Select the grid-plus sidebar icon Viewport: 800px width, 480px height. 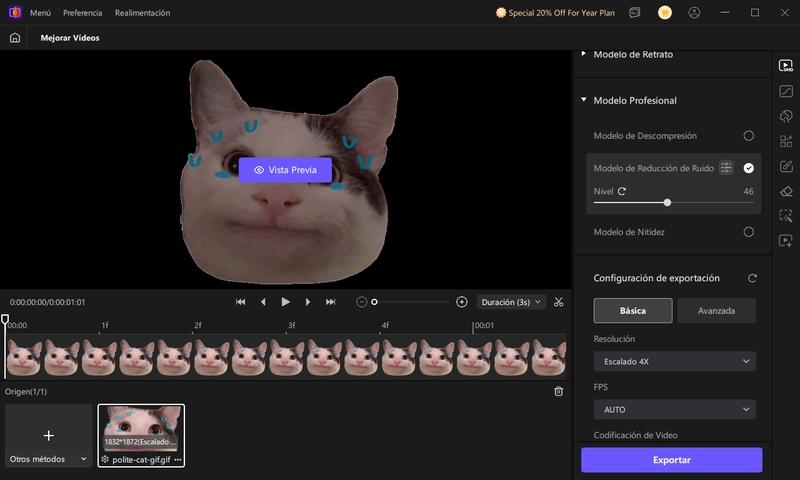[x=786, y=141]
